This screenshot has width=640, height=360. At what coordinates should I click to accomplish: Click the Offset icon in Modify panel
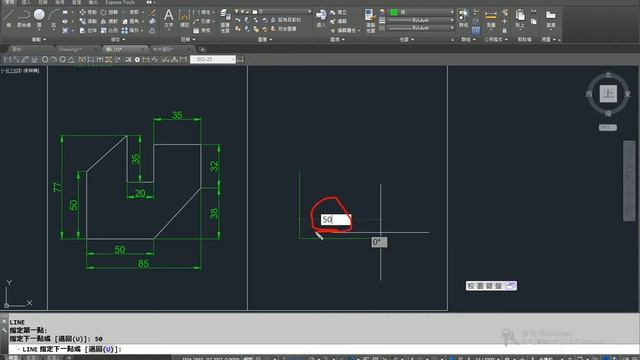[152, 31]
